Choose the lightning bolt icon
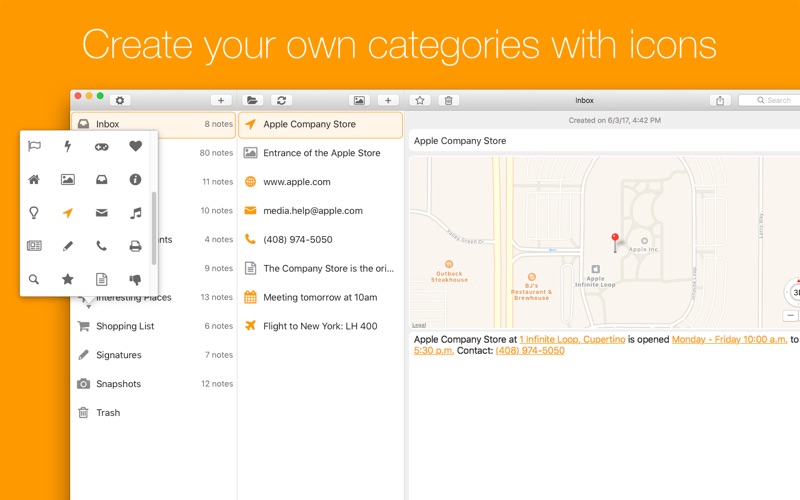800x500 pixels. point(68,146)
